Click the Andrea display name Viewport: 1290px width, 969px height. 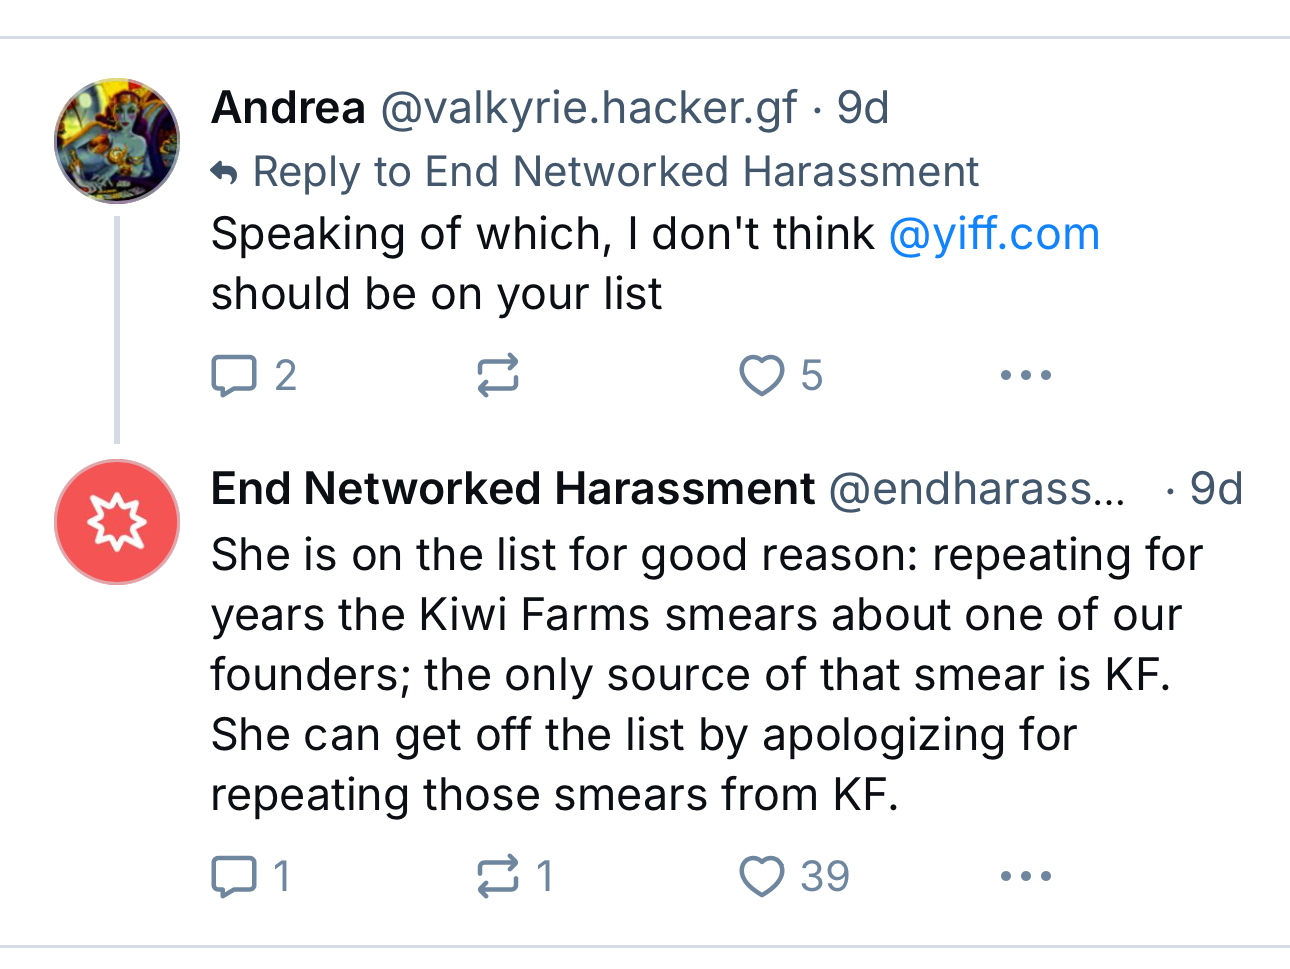coord(288,108)
